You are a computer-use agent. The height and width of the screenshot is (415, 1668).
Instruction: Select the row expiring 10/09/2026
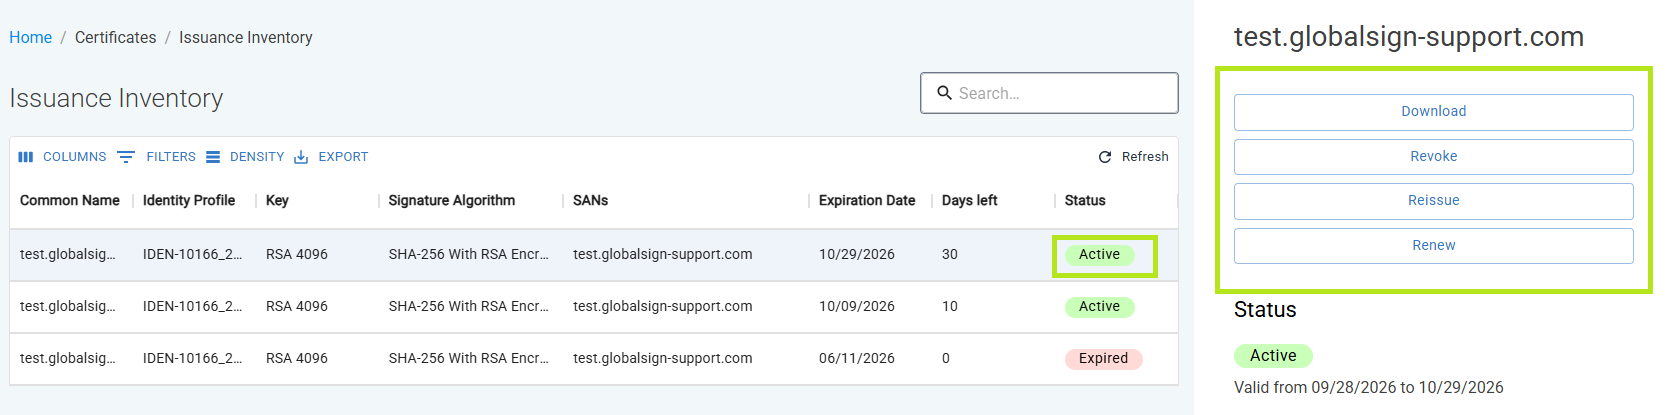(x=594, y=307)
